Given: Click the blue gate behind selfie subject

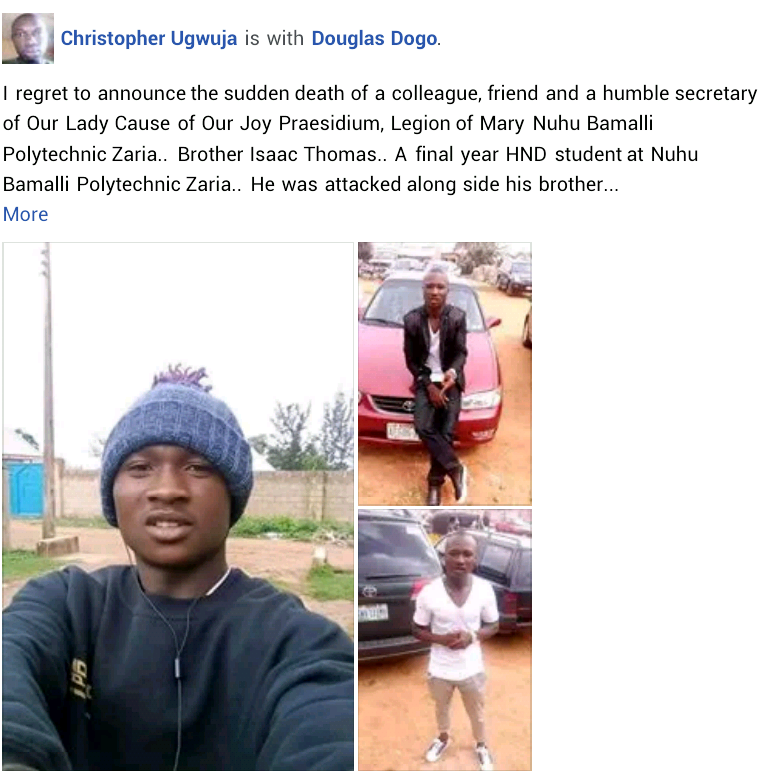Looking at the screenshot, I should pos(23,488).
